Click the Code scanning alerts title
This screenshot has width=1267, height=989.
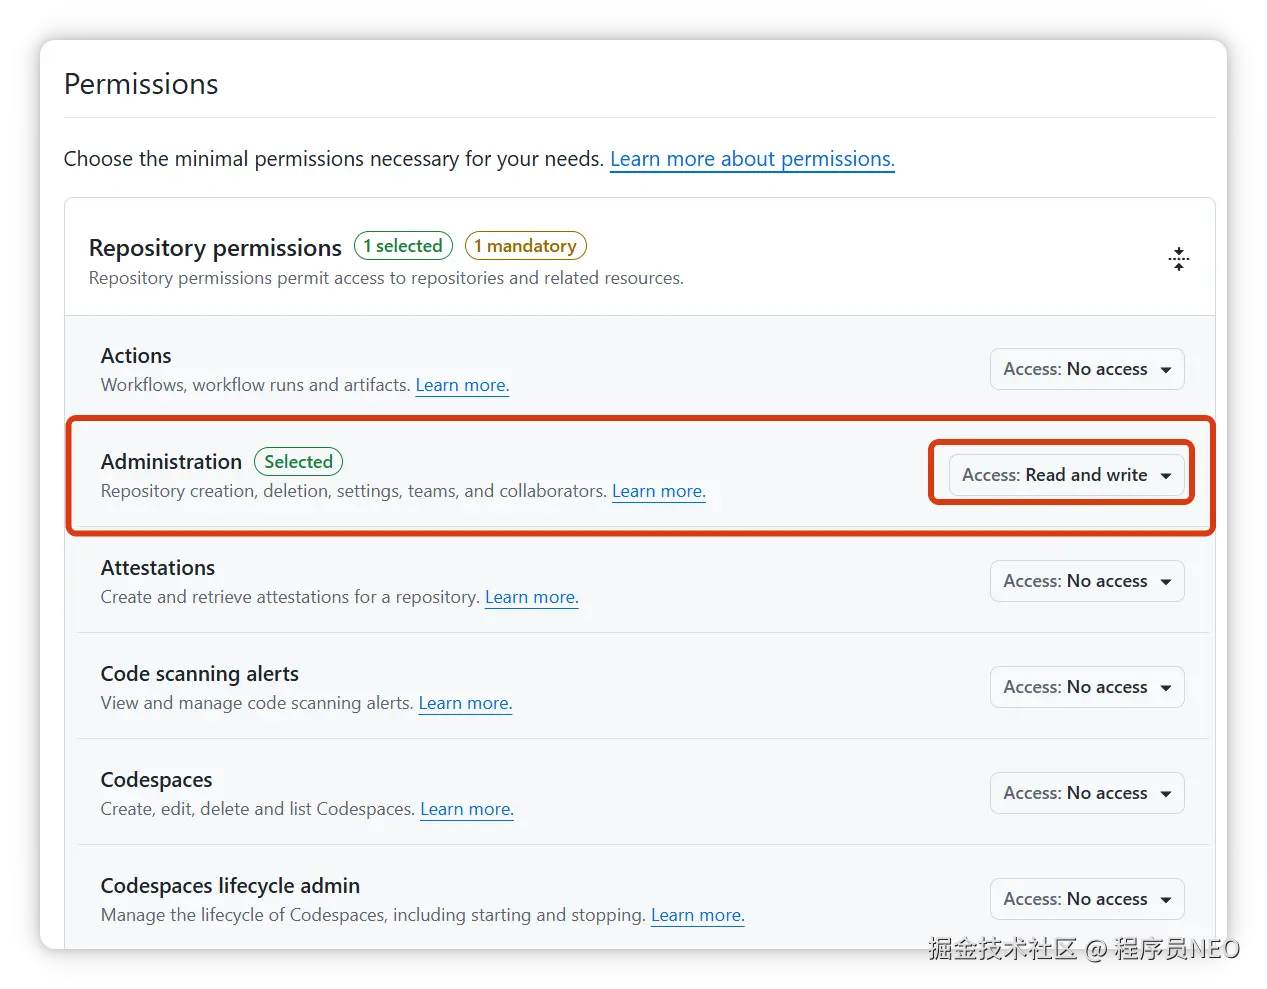click(200, 674)
